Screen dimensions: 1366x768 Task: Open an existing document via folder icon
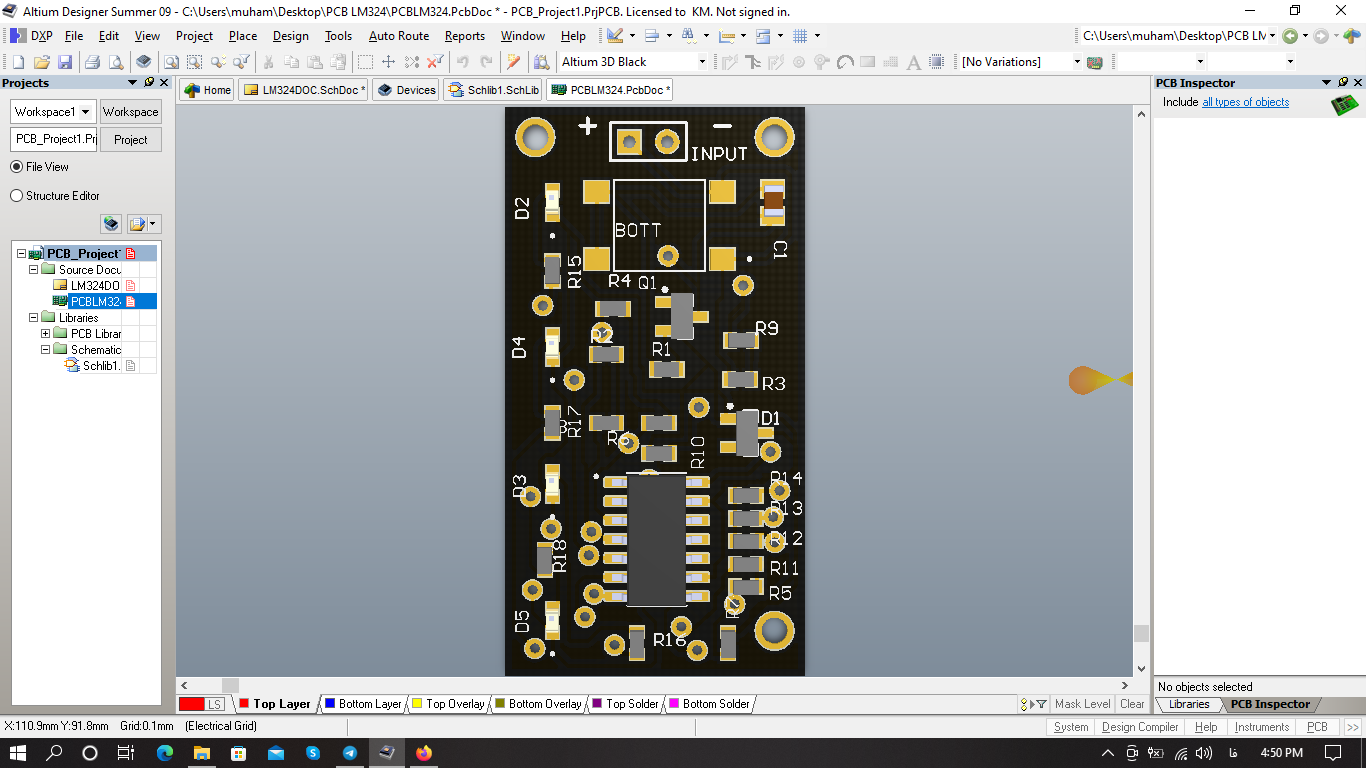[x=41, y=62]
